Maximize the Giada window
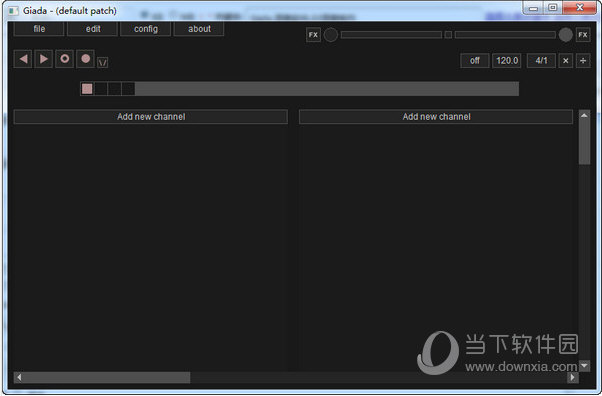Image resolution: width=602 pixels, height=396 pixels. pyautogui.click(x=552, y=8)
